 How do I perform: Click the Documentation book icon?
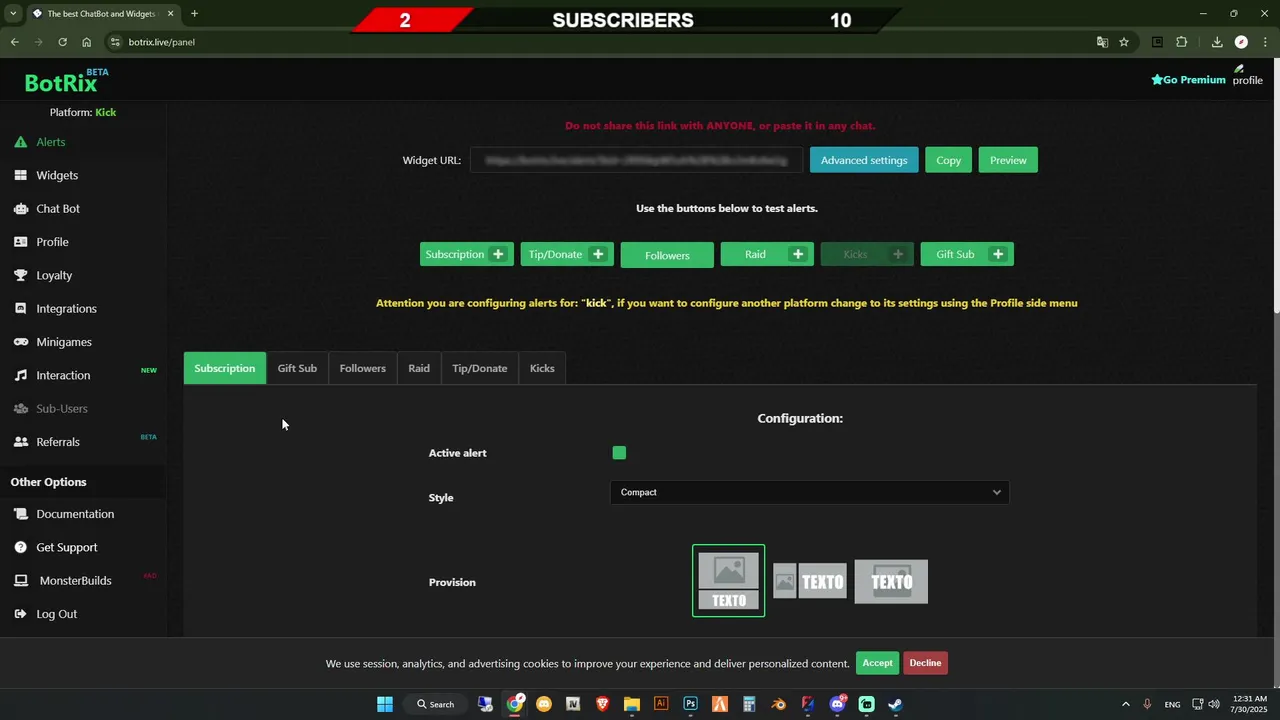tap(20, 514)
